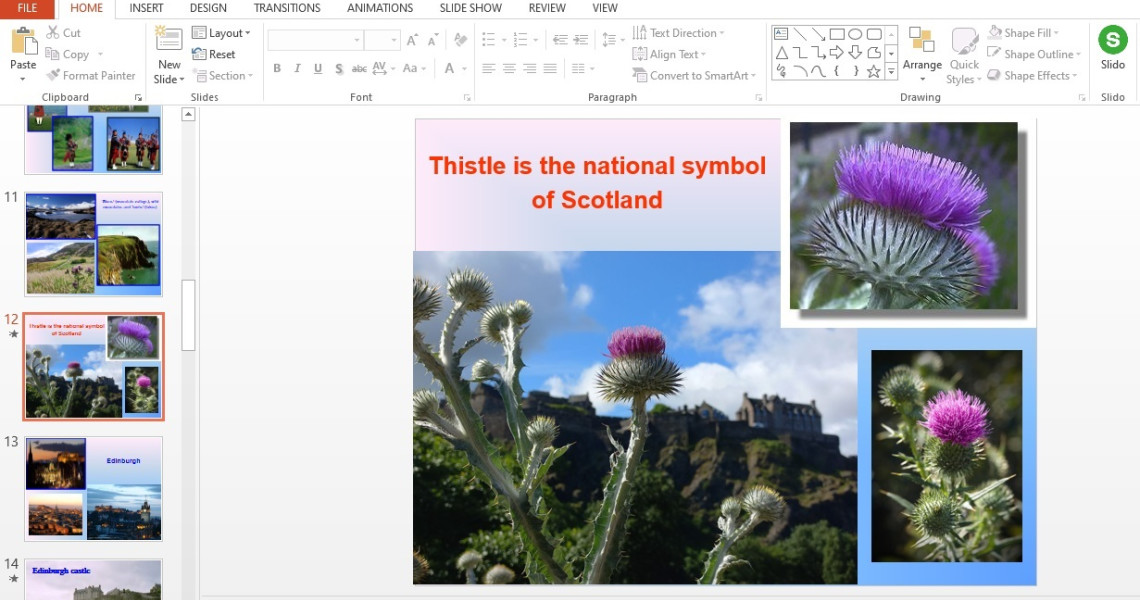The height and width of the screenshot is (600, 1140).
Task: Open the font name combo box
Action: [x=315, y=40]
